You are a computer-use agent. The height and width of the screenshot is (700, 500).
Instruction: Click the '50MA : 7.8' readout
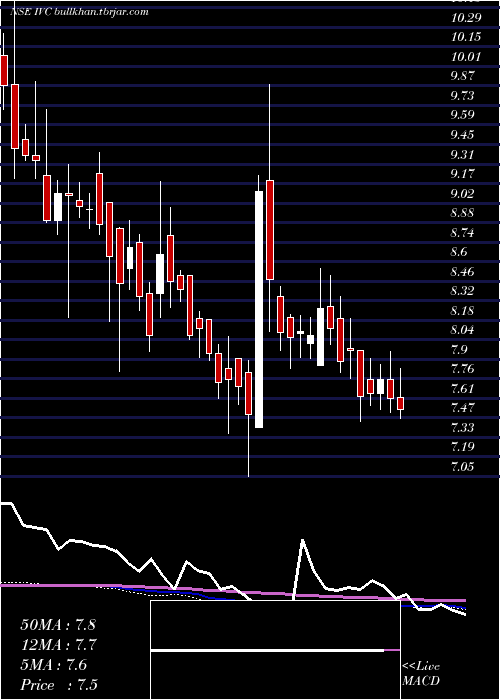pyautogui.click(x=58, y=625)
